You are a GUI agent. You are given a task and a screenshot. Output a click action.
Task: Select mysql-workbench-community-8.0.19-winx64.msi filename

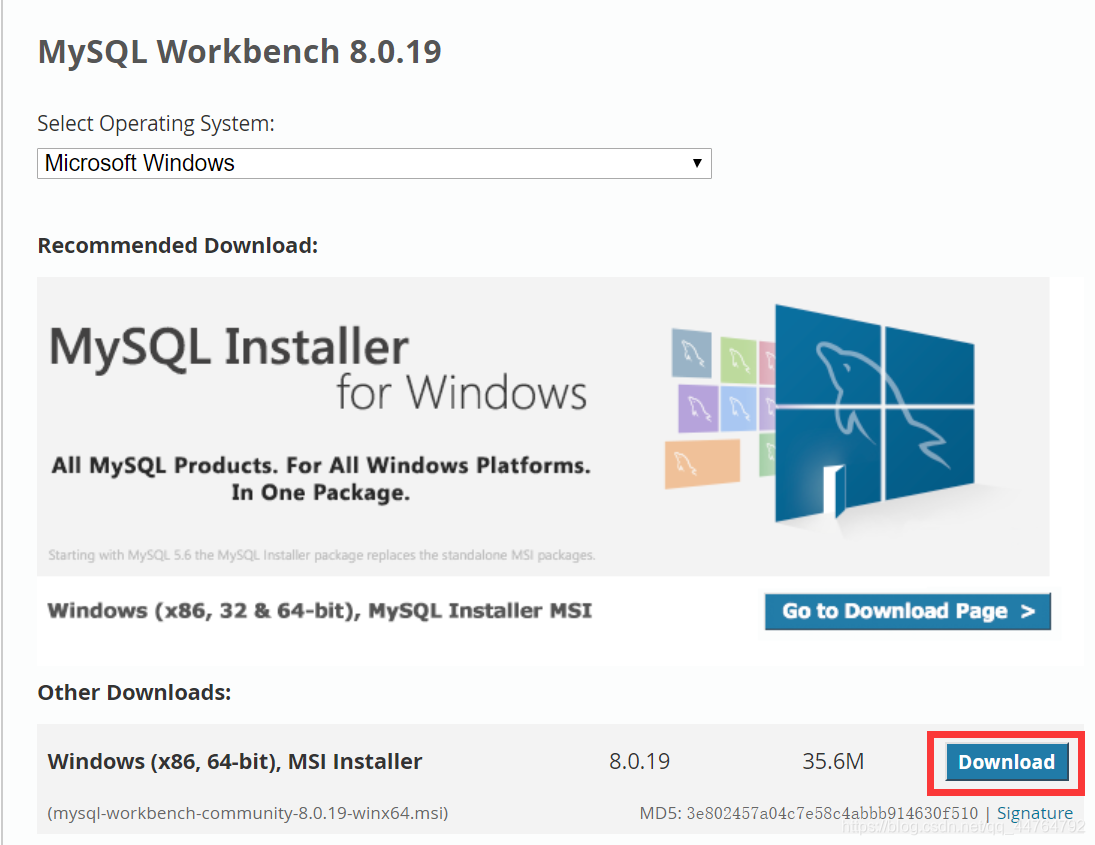click(248, 813)
